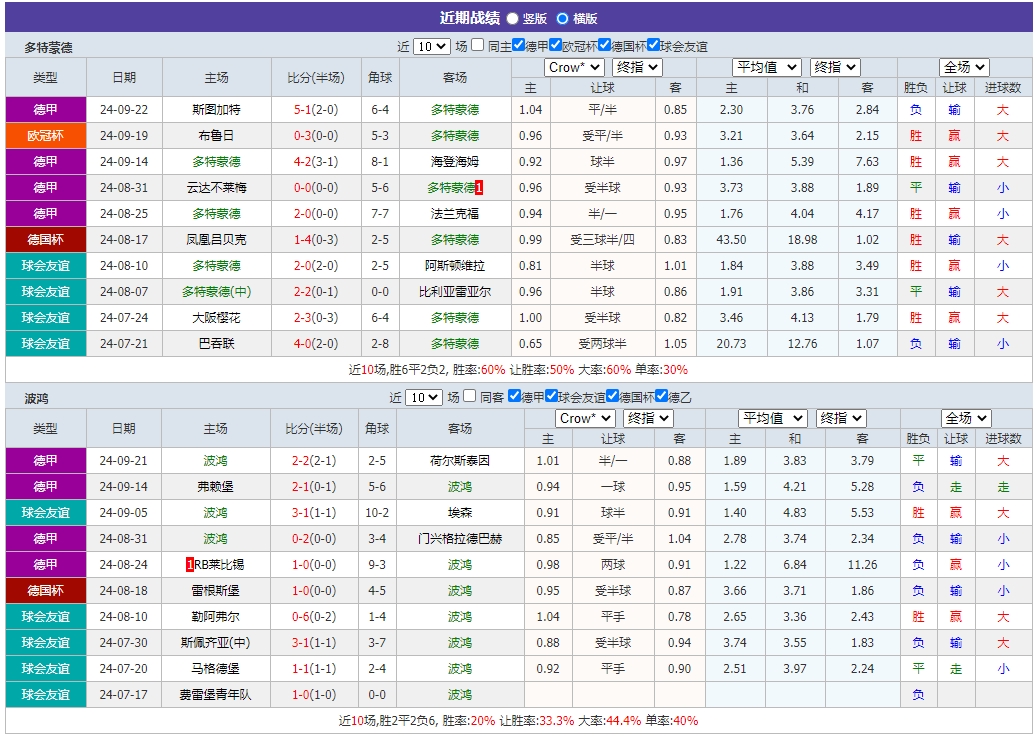Click the RB莱比锡 team link
This screenshot has height=738, width=1035.
click(222, 564)
